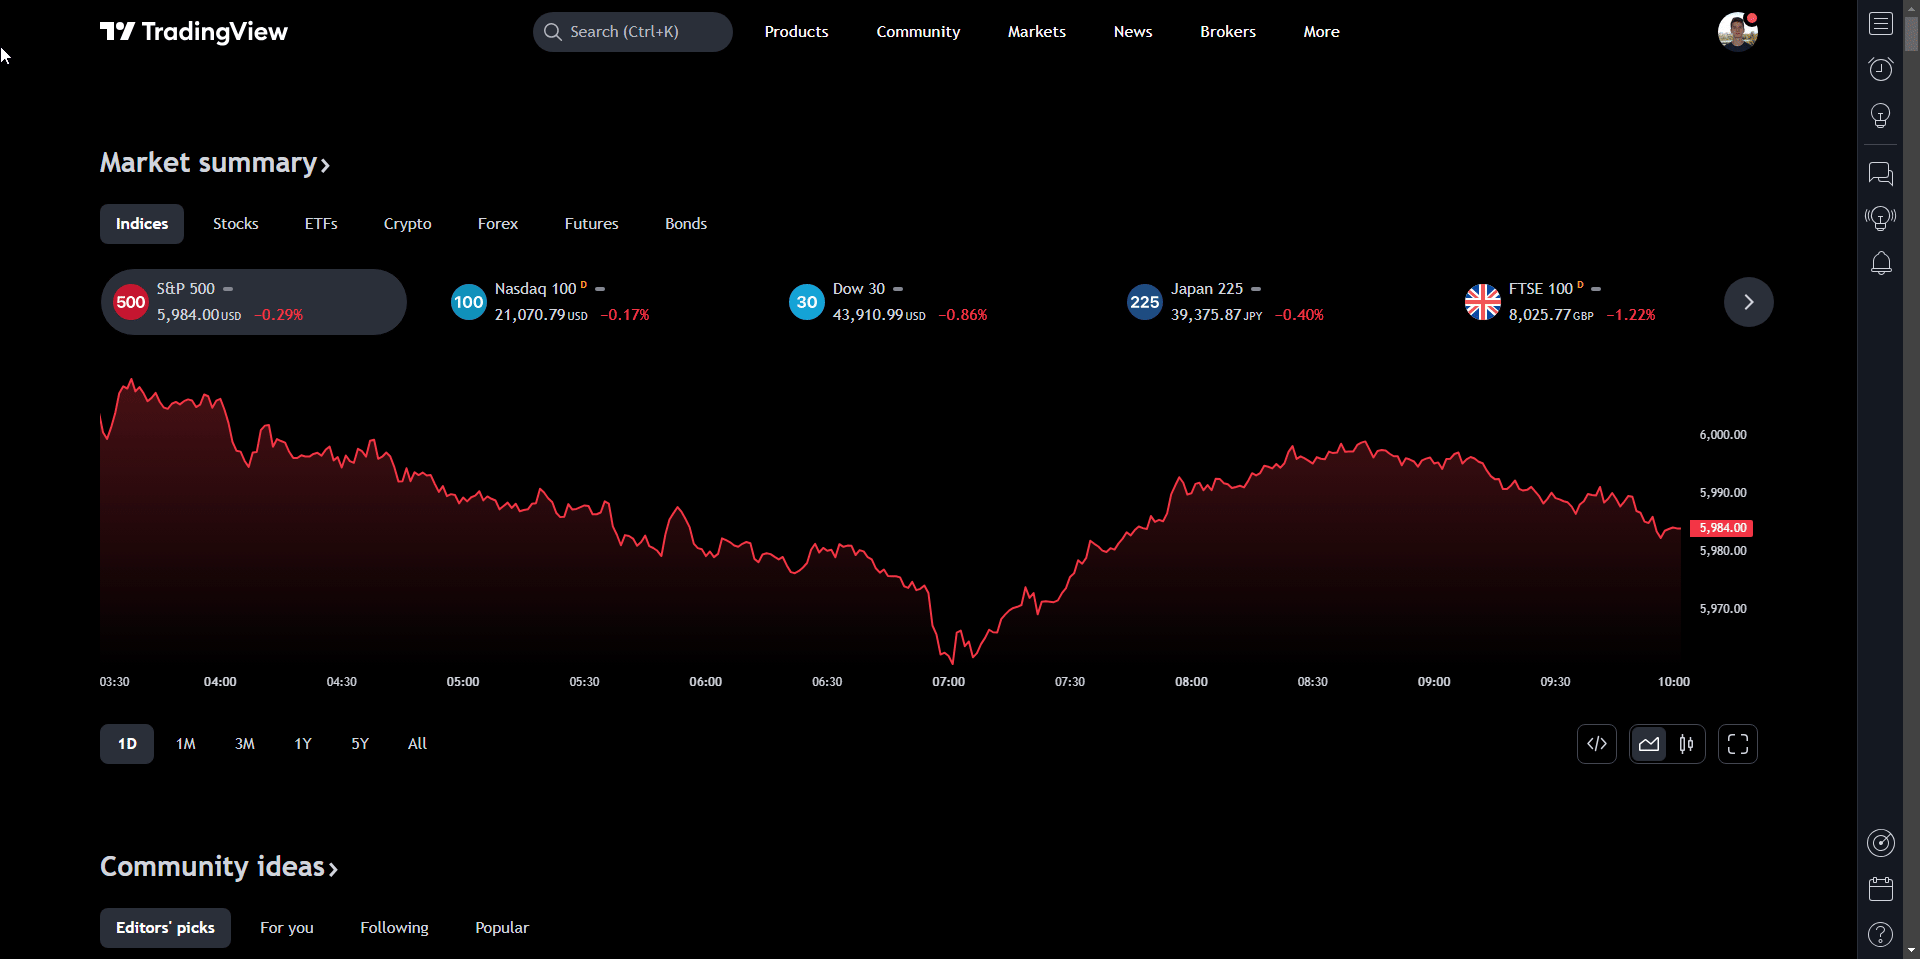This screenshot has height=959, width=1920.
Task: Click the Nasdaq 100 badge icon
Action: (469, 302)
